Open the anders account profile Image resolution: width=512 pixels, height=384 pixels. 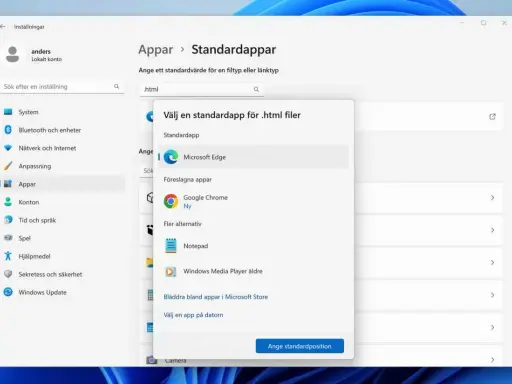tap(33, 55)
